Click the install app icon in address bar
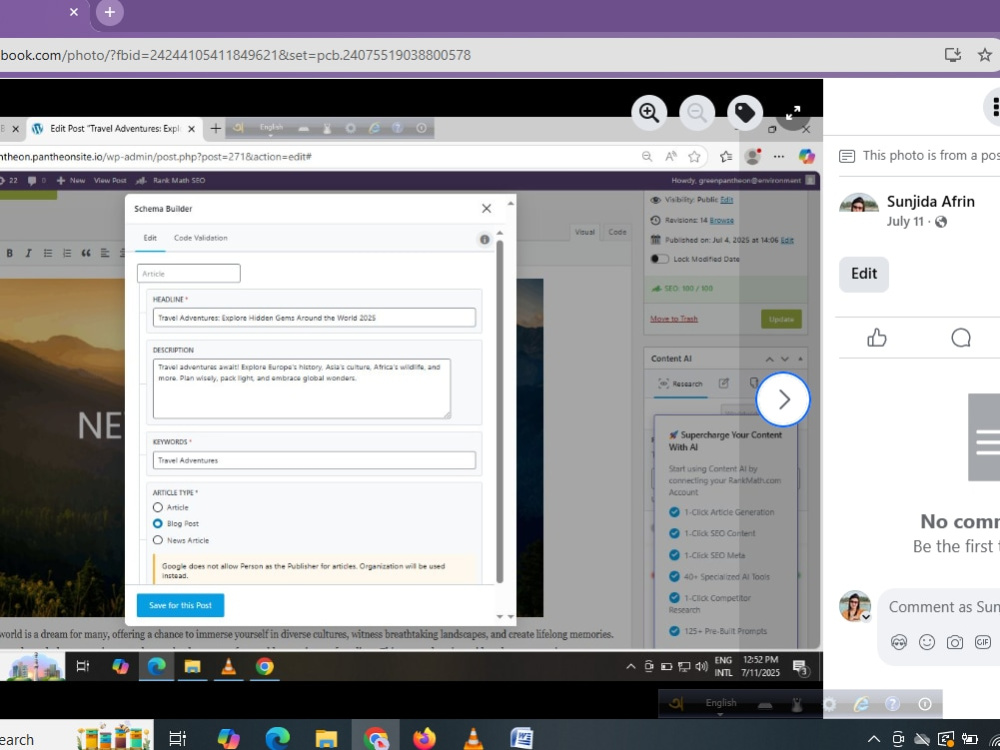Screen dimensions: 1000x750 point(953,55)
